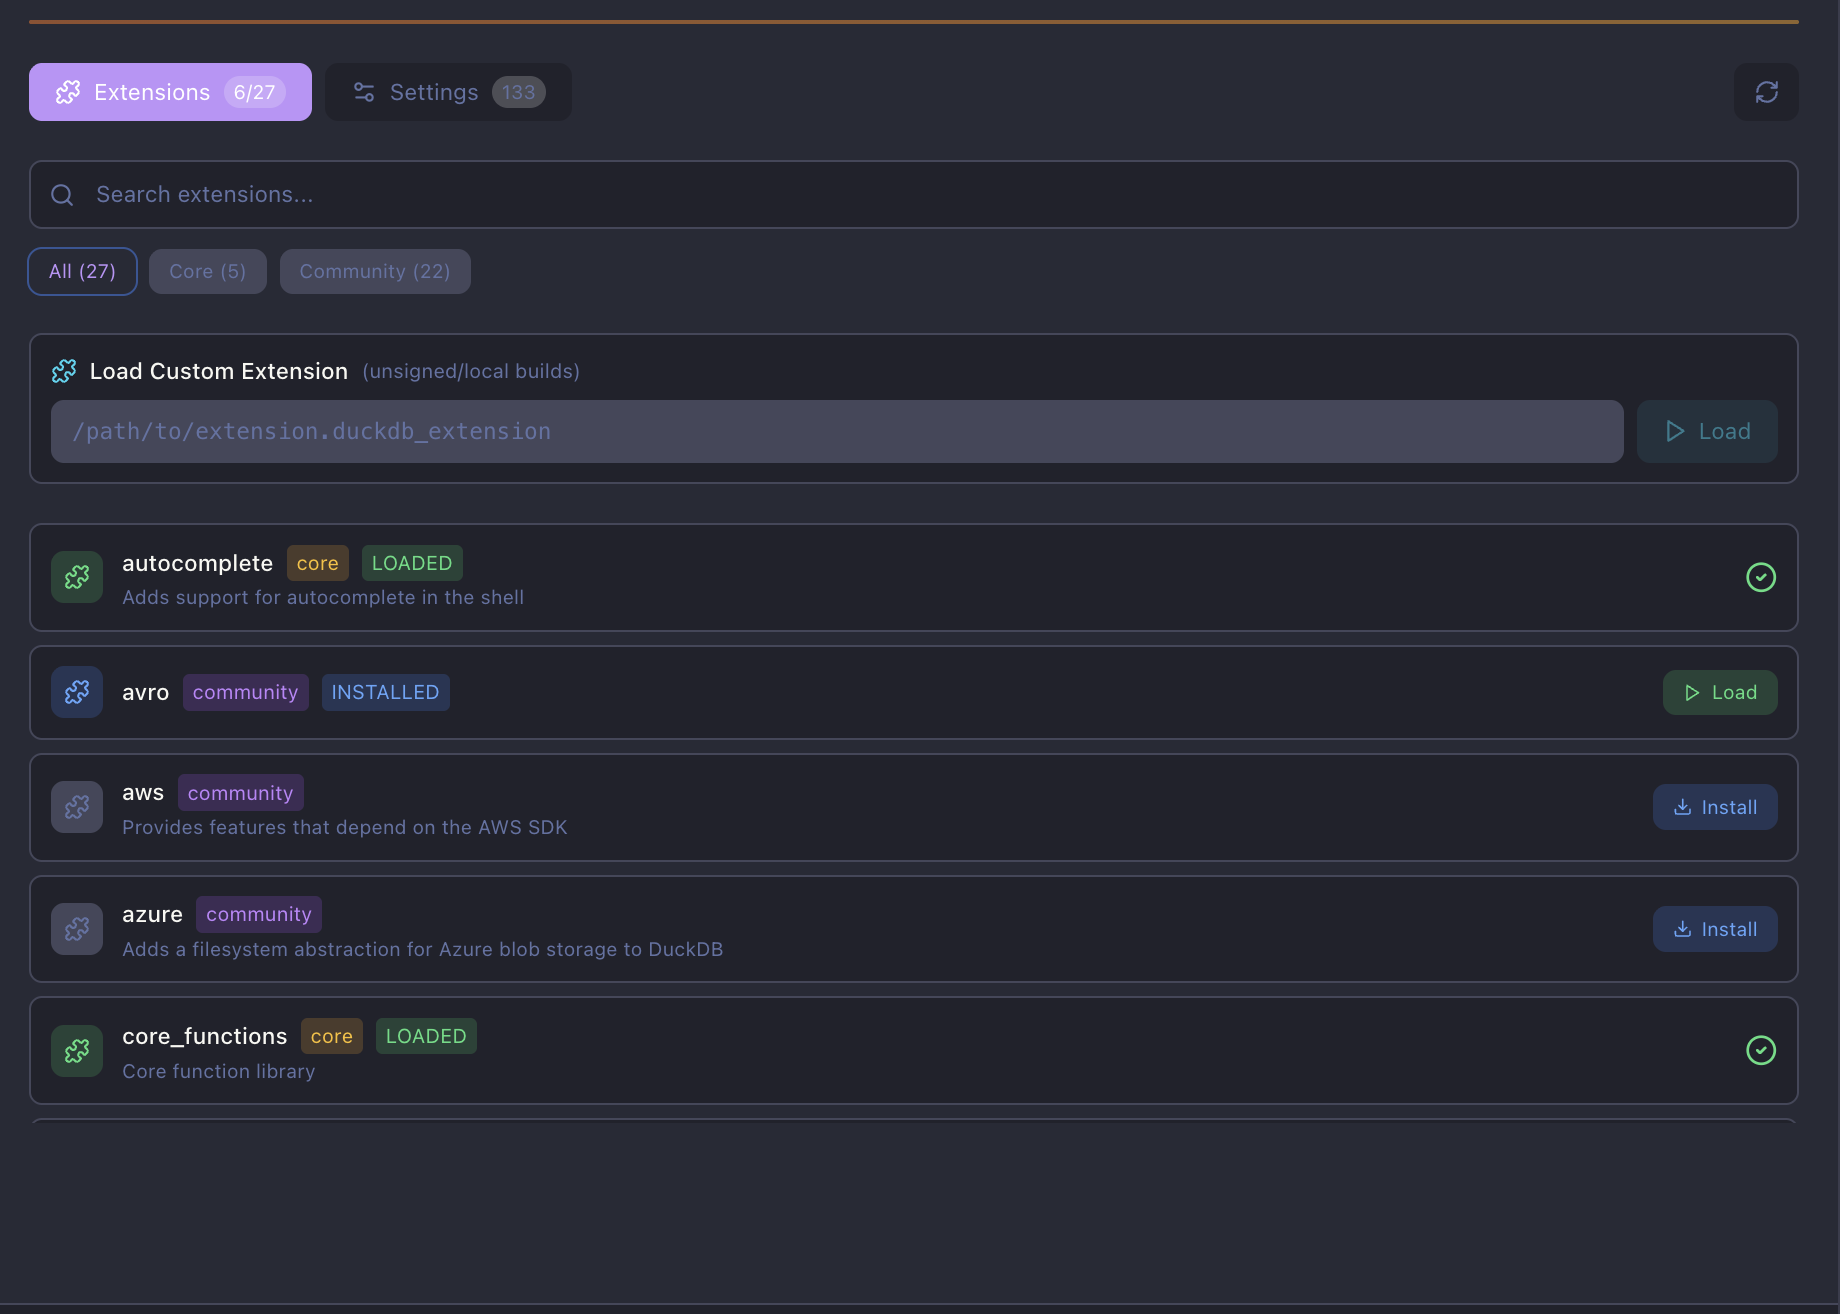Toggle the LOADED badge on autocomplete
Viewport: 1840px width, 1314px height.
[411, 562]
